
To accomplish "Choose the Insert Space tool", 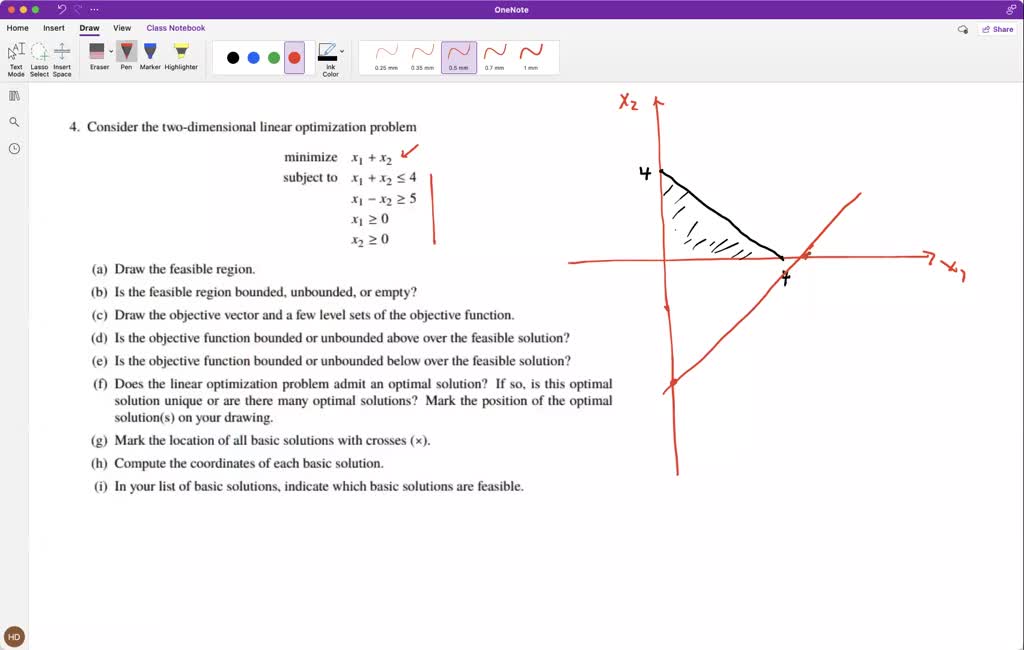I will click(62, 59).
